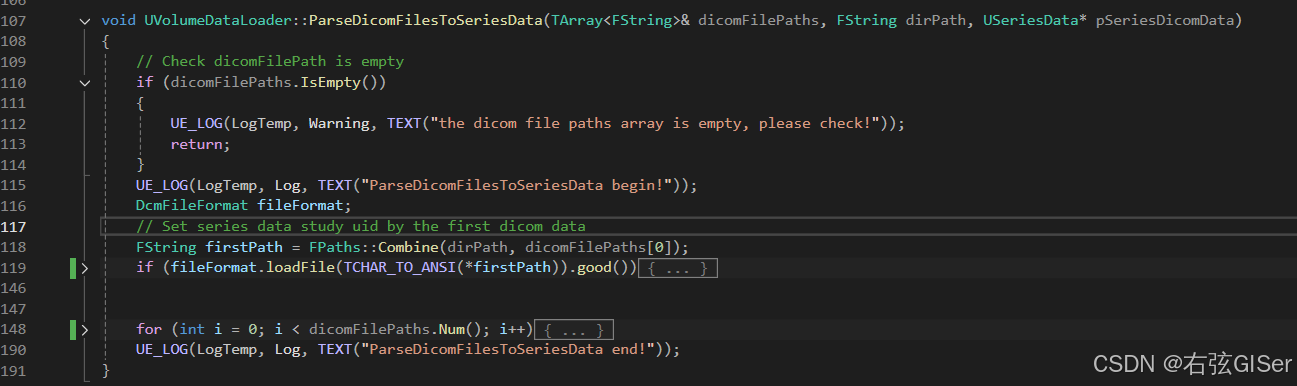Expand the folded if block at line 119
This screenshot has height=386, width=1297.
point(84,268)
